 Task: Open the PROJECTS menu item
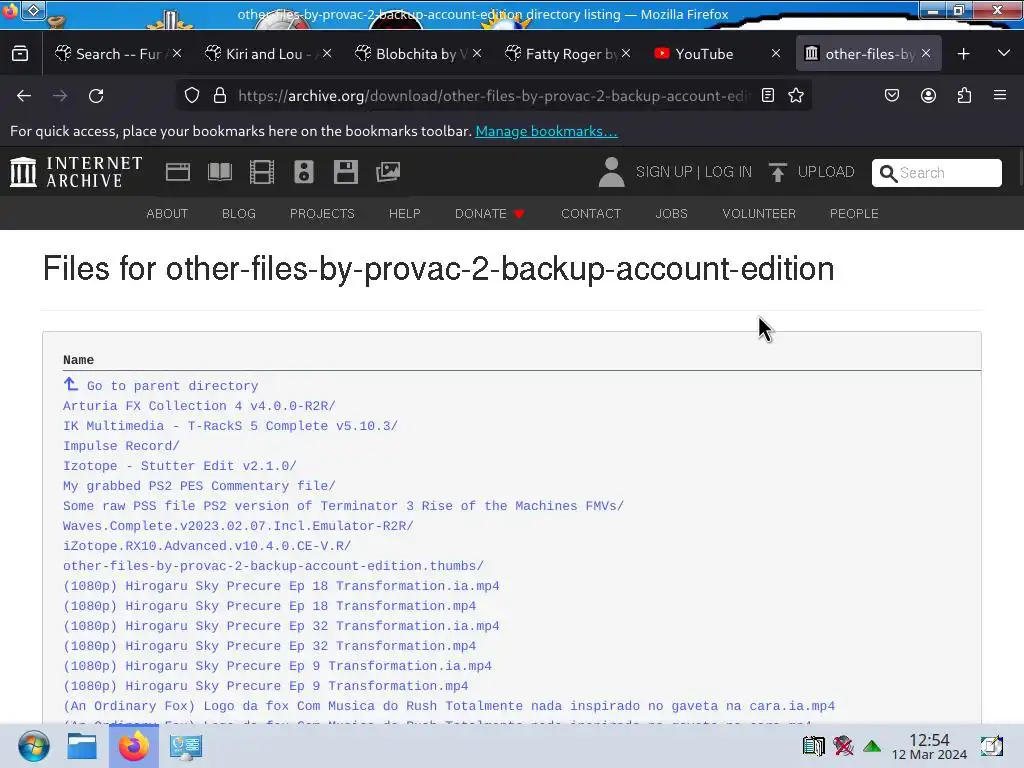point(322,214)
